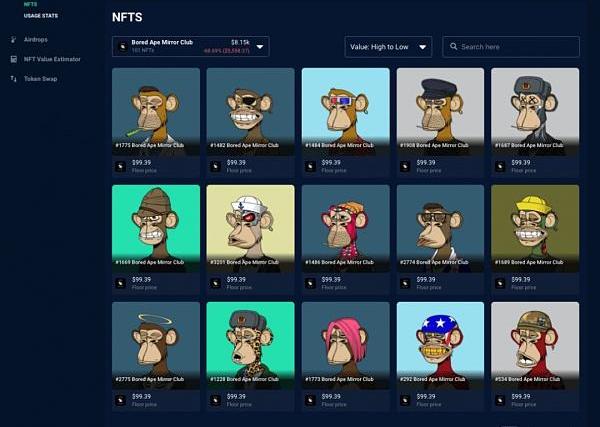The width and height of the screenshot is (600, 427).
Task: Click the Airdrops sidebar icon
Action: coord(13,39)
